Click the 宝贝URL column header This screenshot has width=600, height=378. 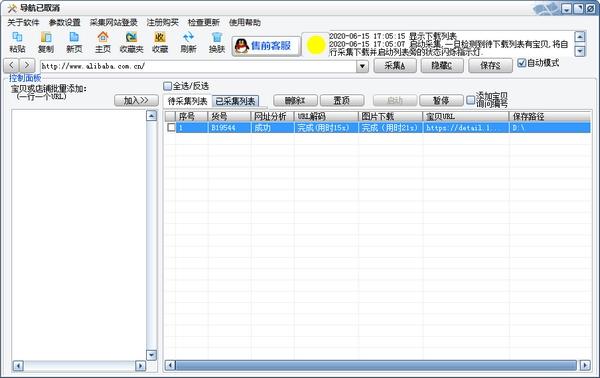click(x=466, y=116)
